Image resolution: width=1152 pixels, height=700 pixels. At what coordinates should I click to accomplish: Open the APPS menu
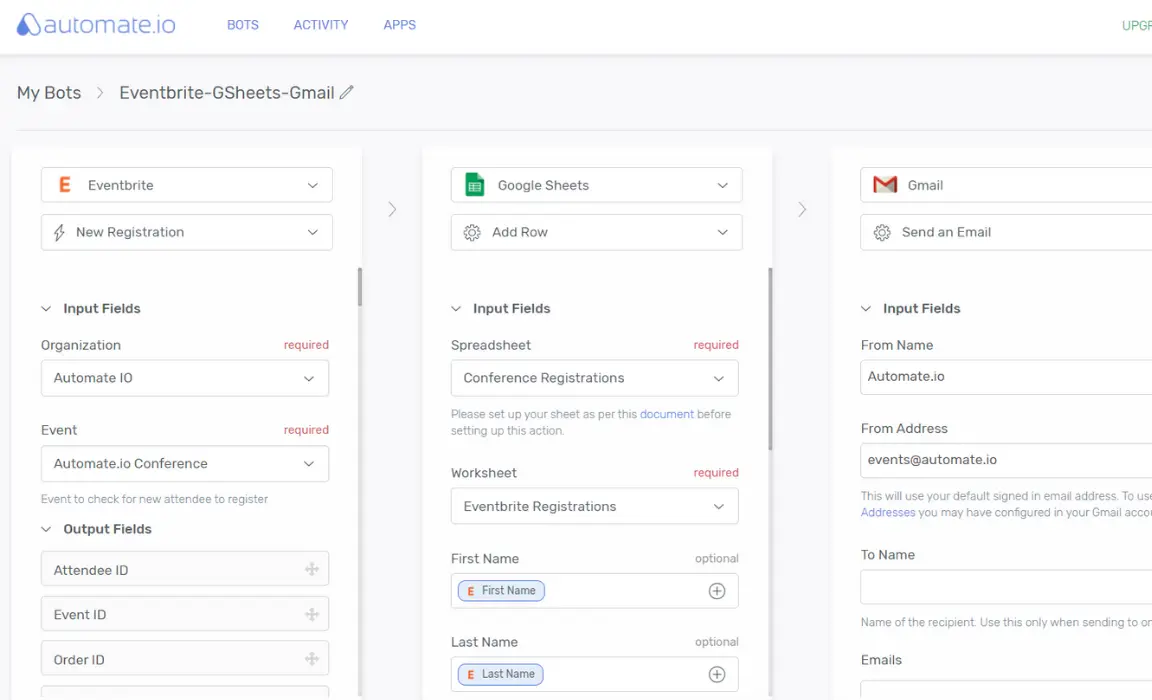point(400,25)
